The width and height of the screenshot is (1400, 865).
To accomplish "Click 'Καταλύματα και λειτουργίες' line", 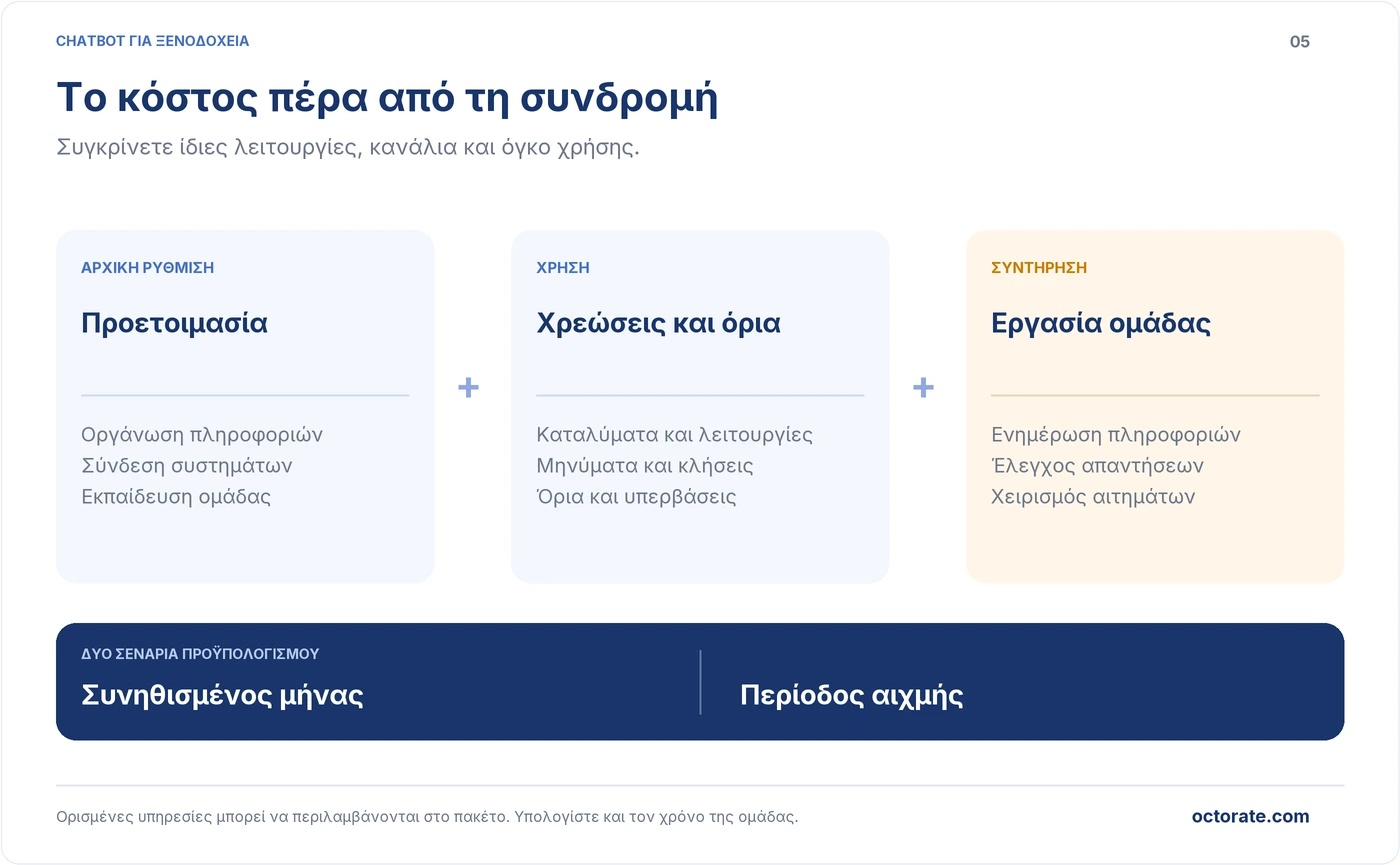I will point(674,435).
